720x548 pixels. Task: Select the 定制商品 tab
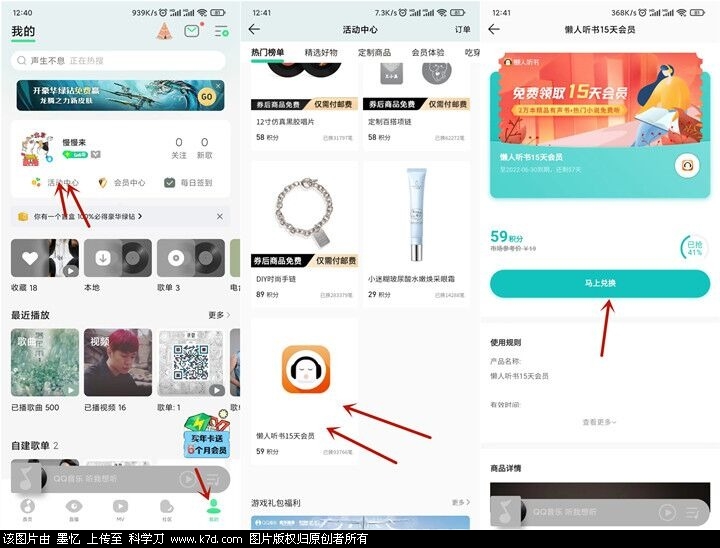coord(375,52)
